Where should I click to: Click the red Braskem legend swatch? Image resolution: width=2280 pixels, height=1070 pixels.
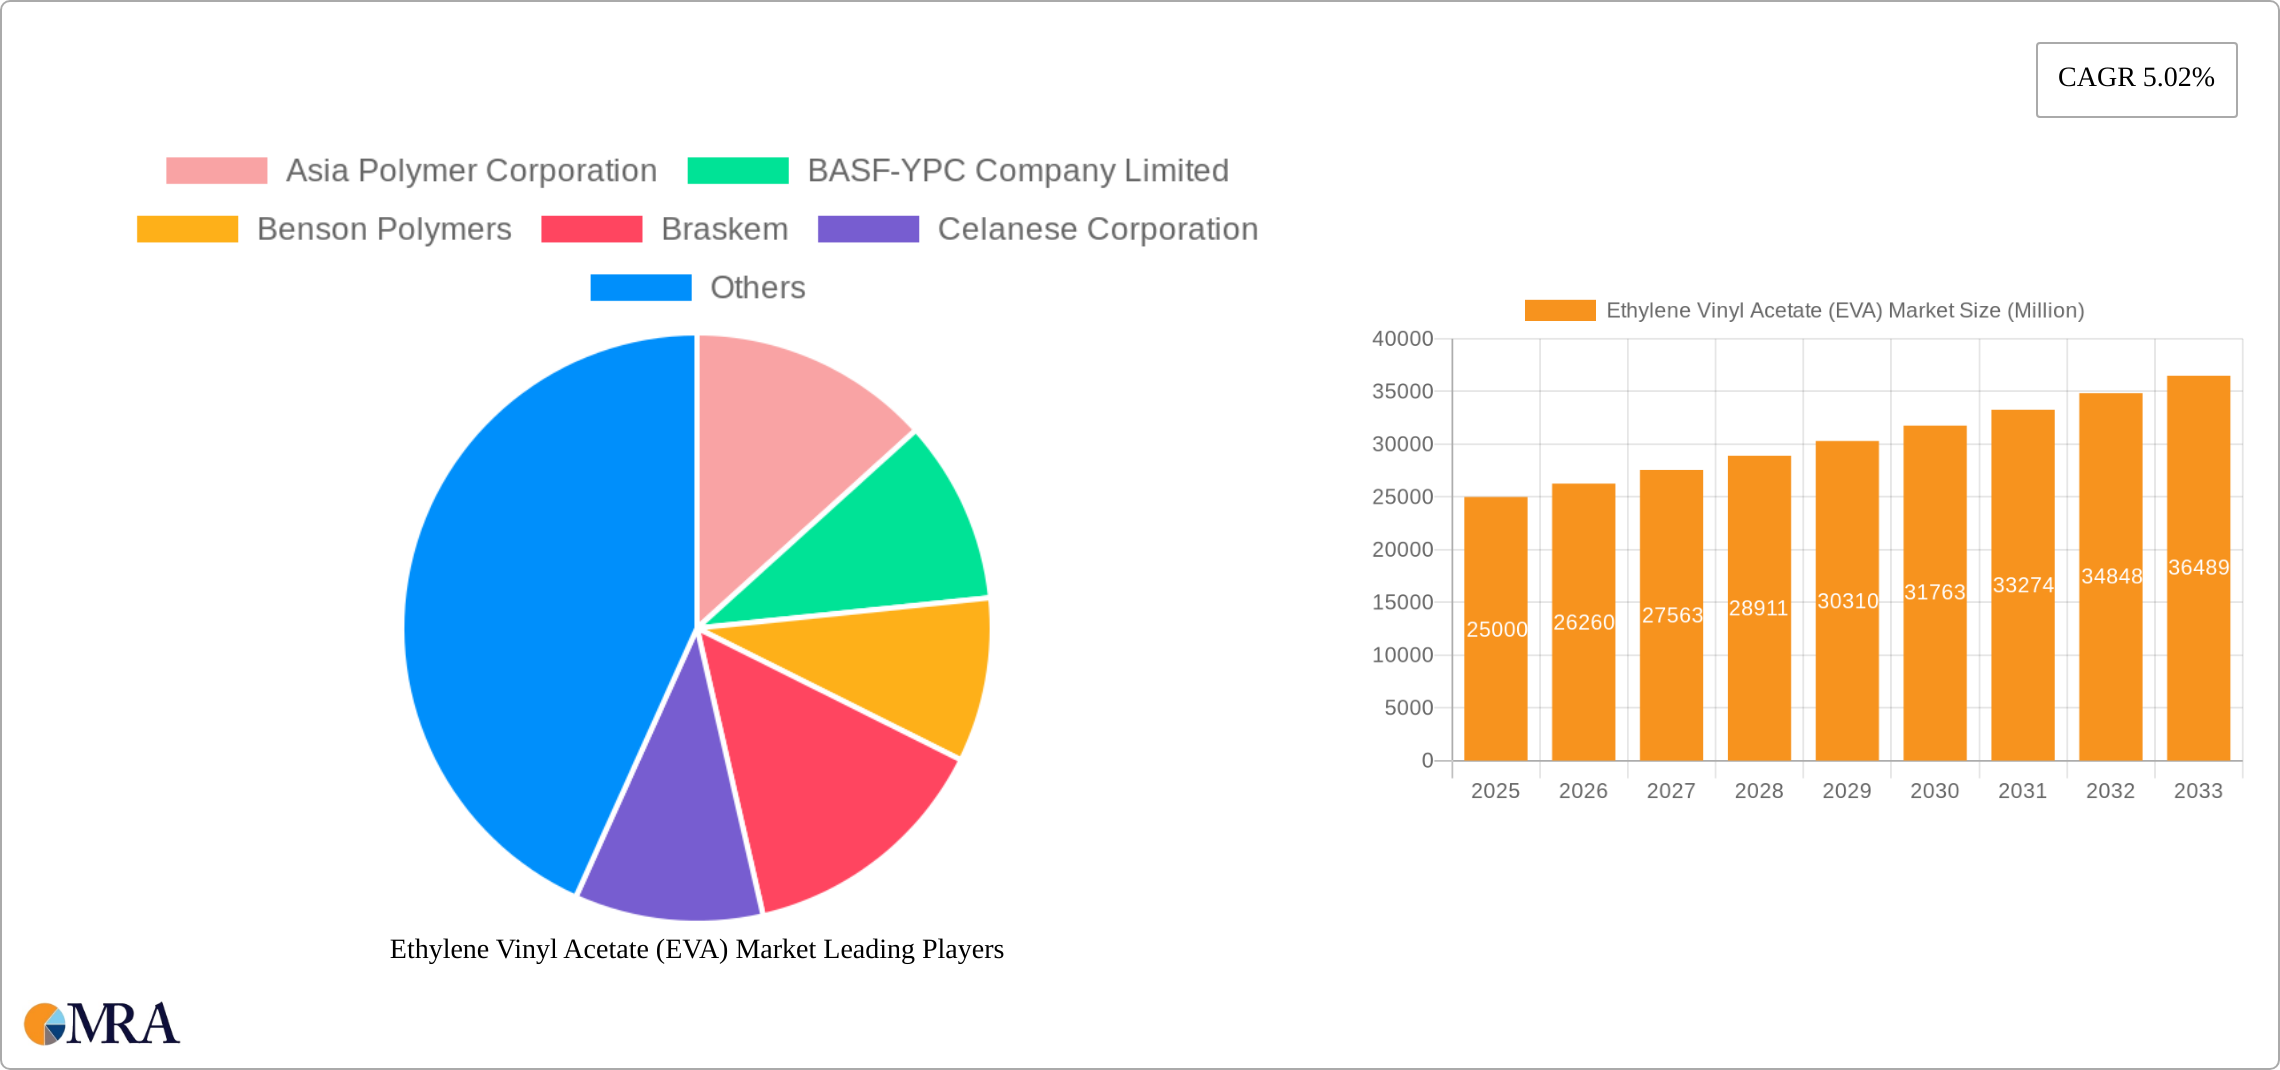click(x=592, y=229)
